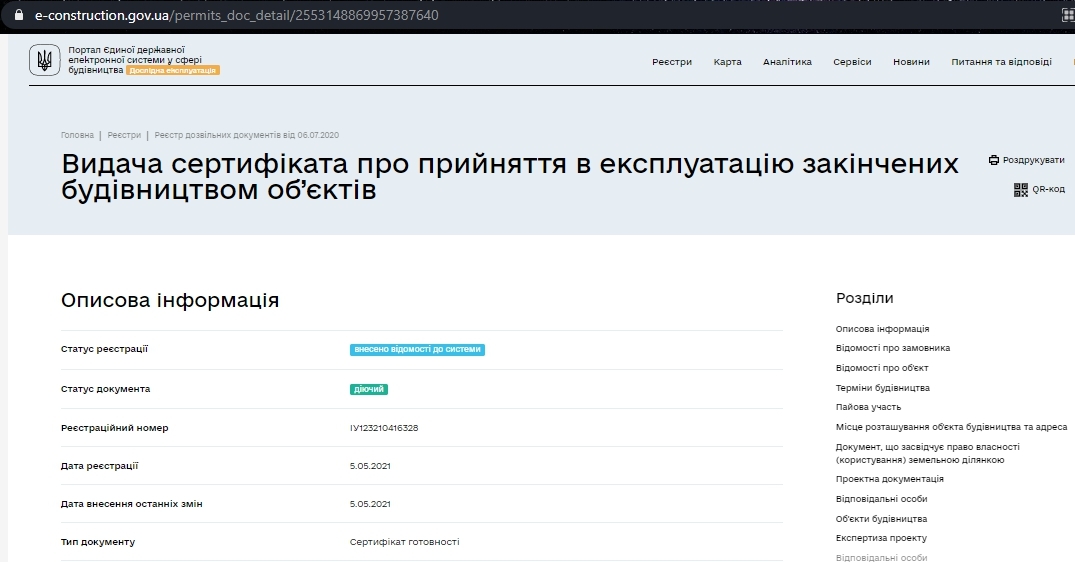Screen dimensions: 1075x562
Task: Jump to Проектна документація section
Action: pos(889,479)
